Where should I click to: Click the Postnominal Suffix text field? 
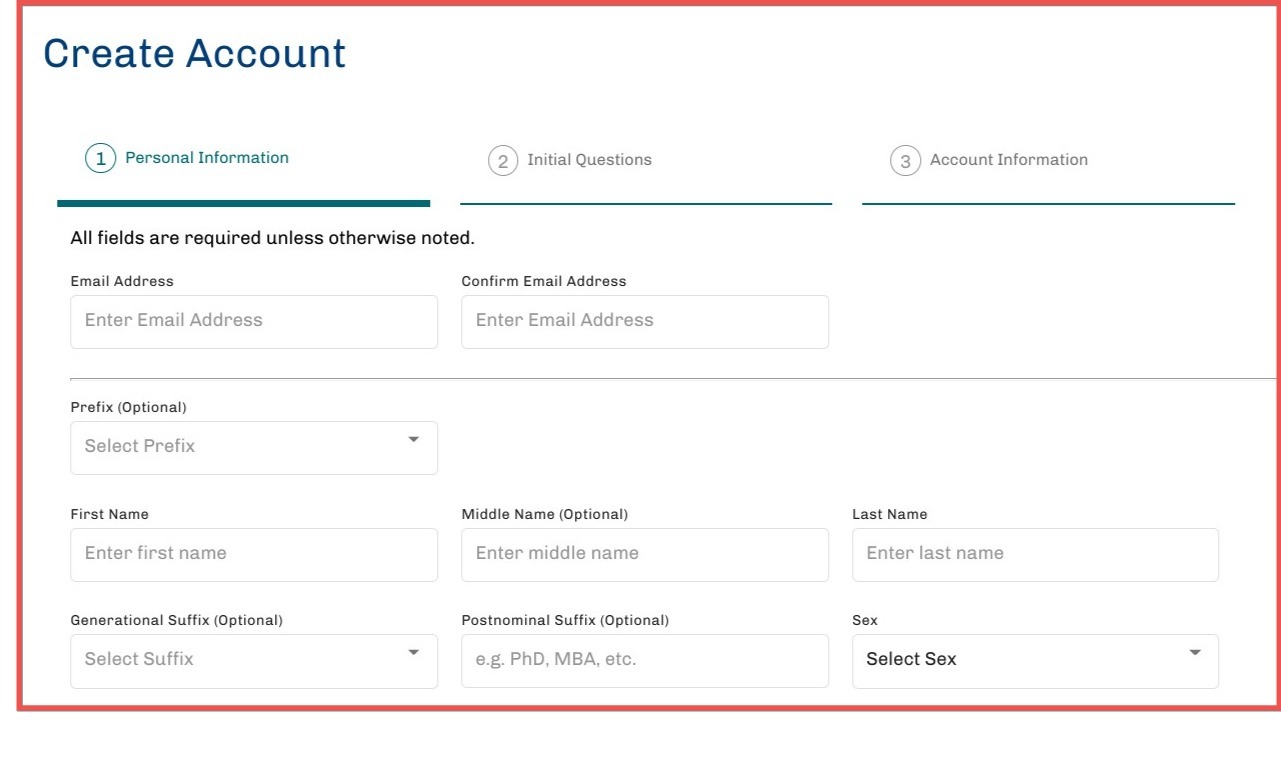(x=645, y=660)
